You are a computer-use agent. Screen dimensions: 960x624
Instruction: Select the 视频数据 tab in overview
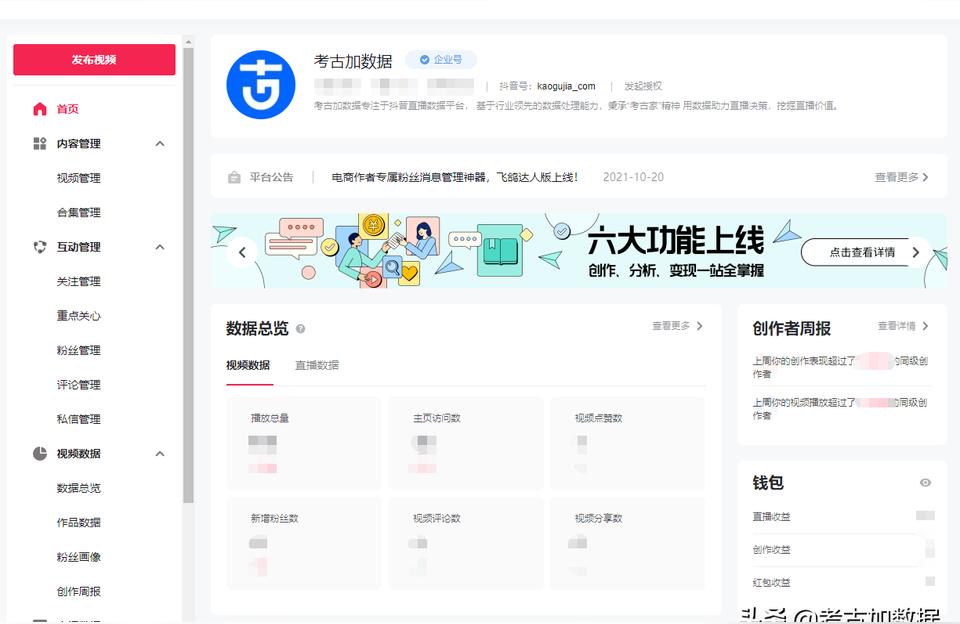pyautogui.click(x=248, y=365)
